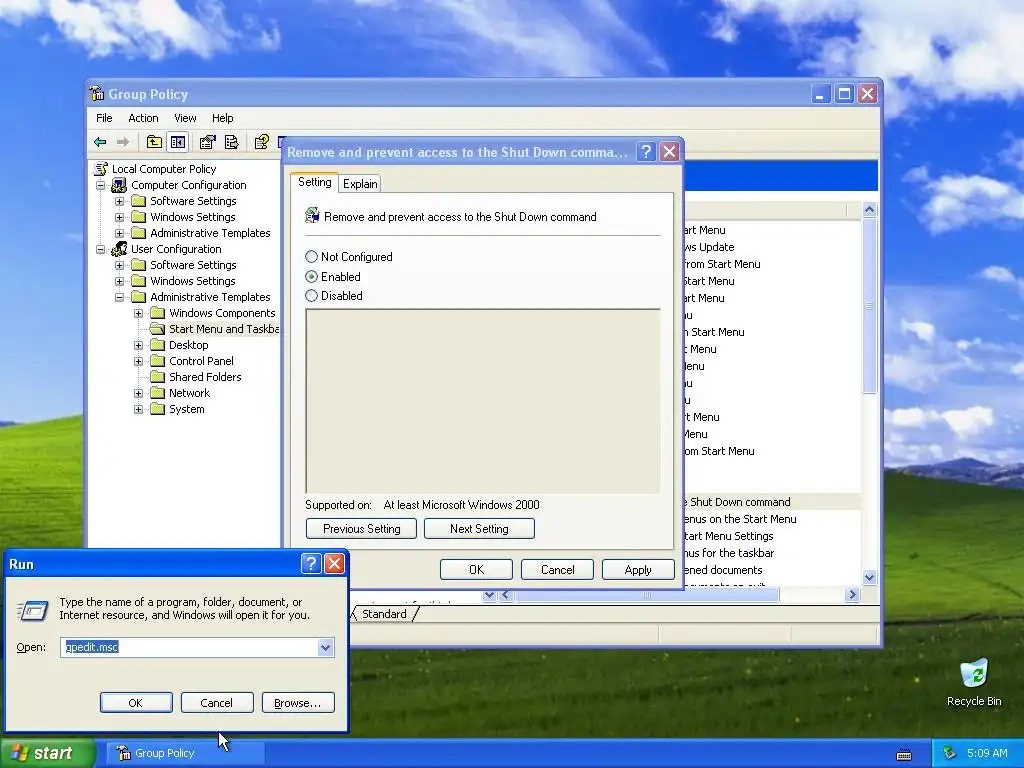Click the Group Policy taskbar button
The image size is (1024, 768).
(x=186, y=753)
